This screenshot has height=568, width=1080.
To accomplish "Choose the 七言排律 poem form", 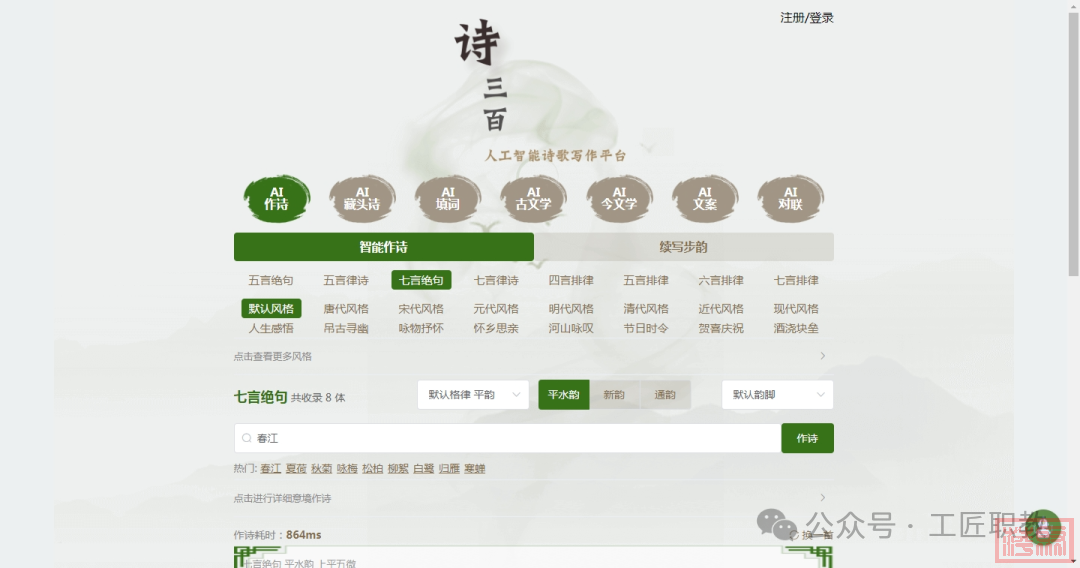I will click(x=796, y=280).
